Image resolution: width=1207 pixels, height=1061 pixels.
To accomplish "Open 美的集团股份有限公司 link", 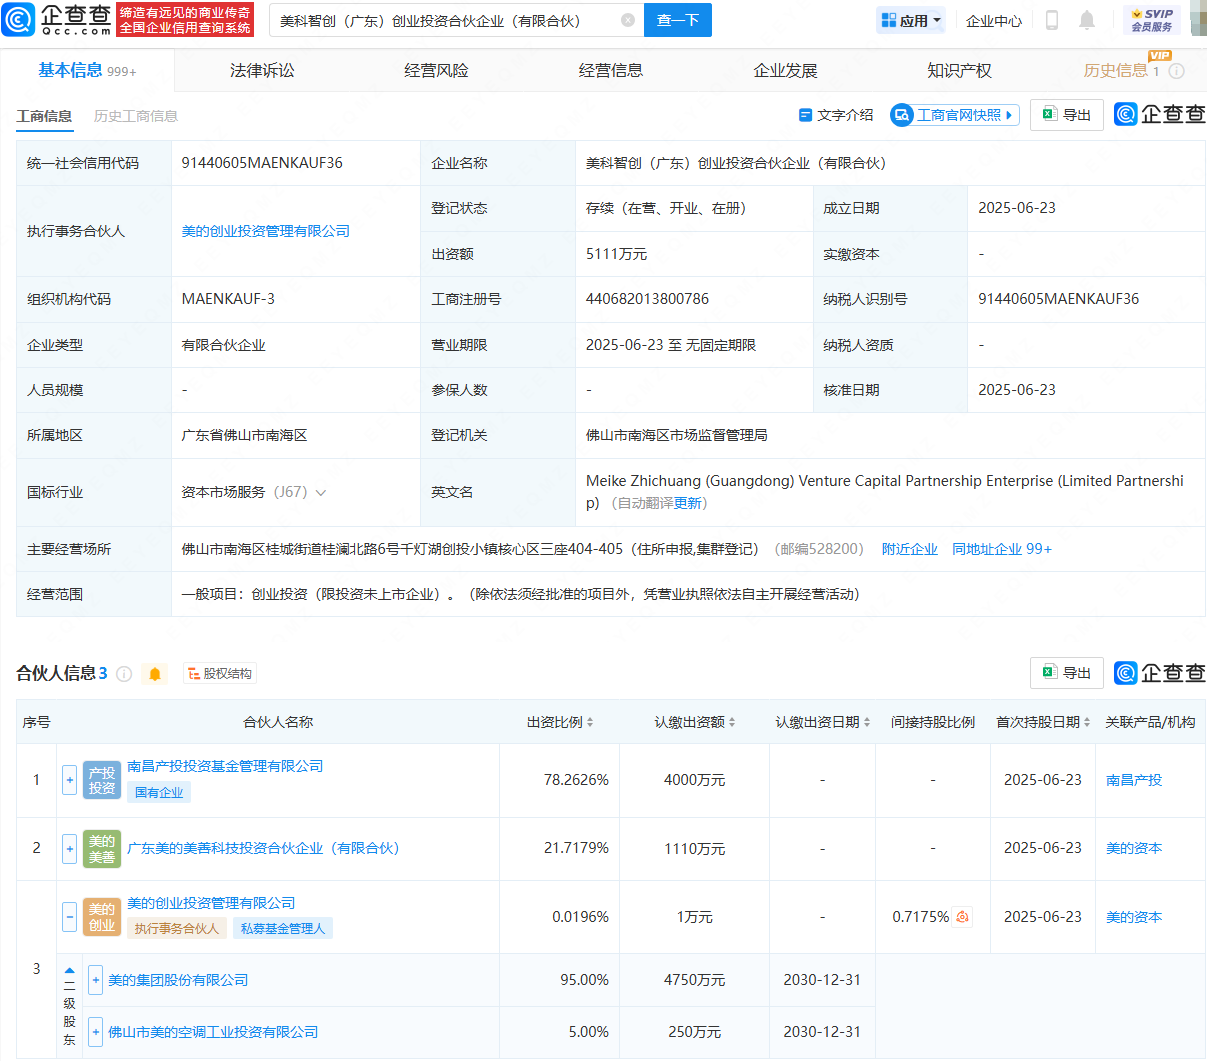I will (178, 980).
